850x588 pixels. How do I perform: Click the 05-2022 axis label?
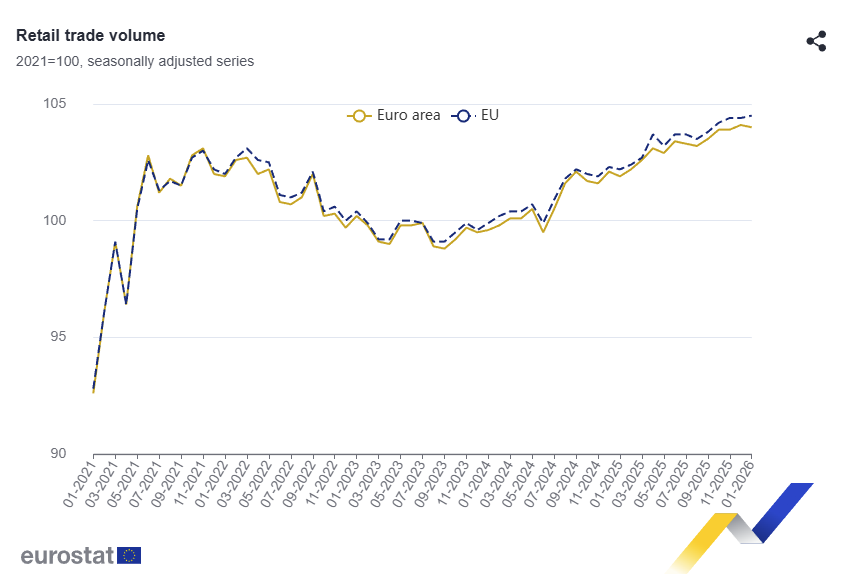click(255, 484)
